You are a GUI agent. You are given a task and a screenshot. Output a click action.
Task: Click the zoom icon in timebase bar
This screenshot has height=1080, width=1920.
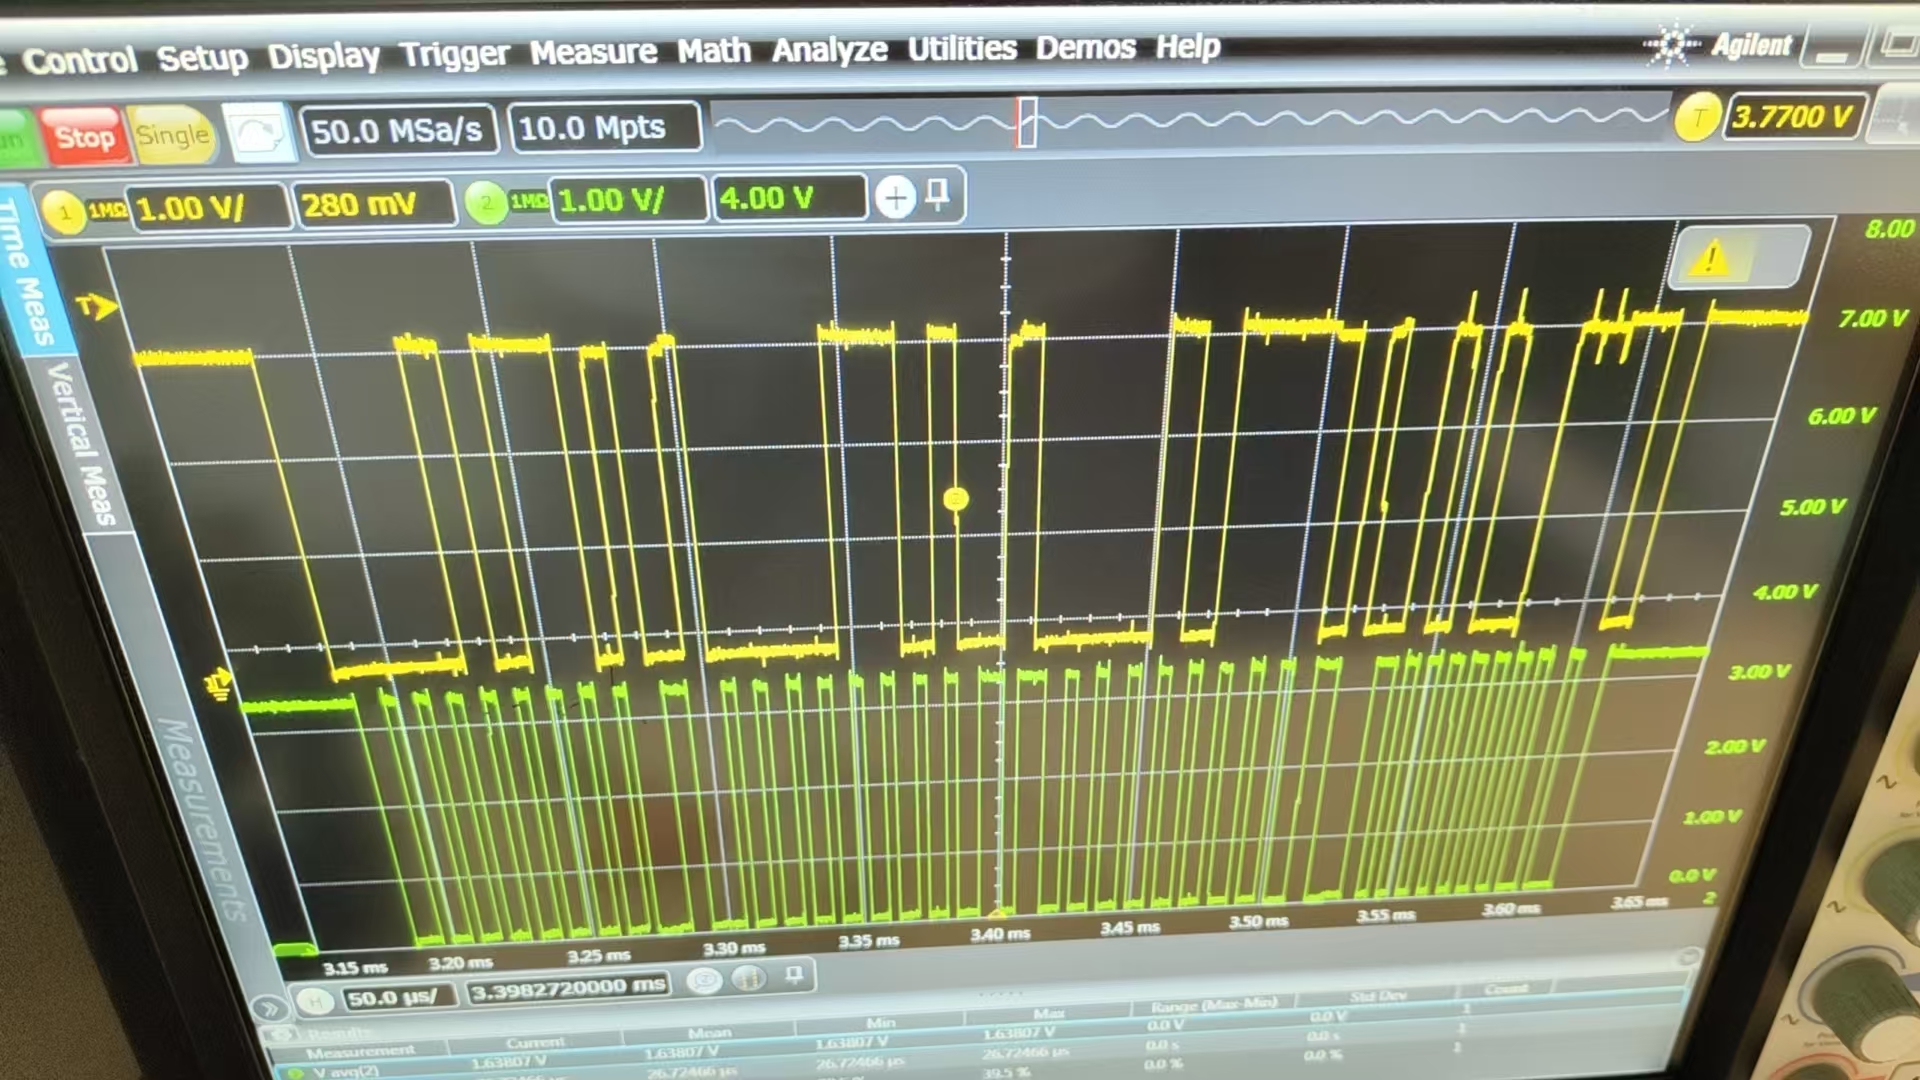705,981
